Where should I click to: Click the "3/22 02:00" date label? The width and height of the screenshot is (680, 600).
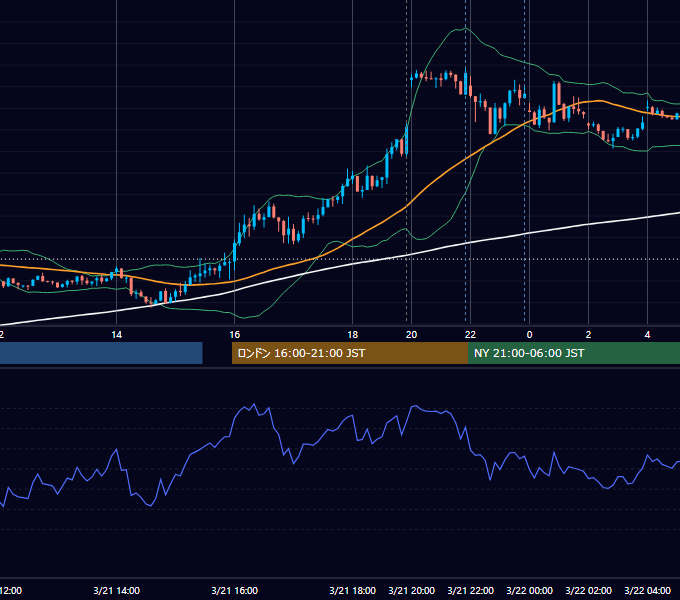tap(588, 590)
